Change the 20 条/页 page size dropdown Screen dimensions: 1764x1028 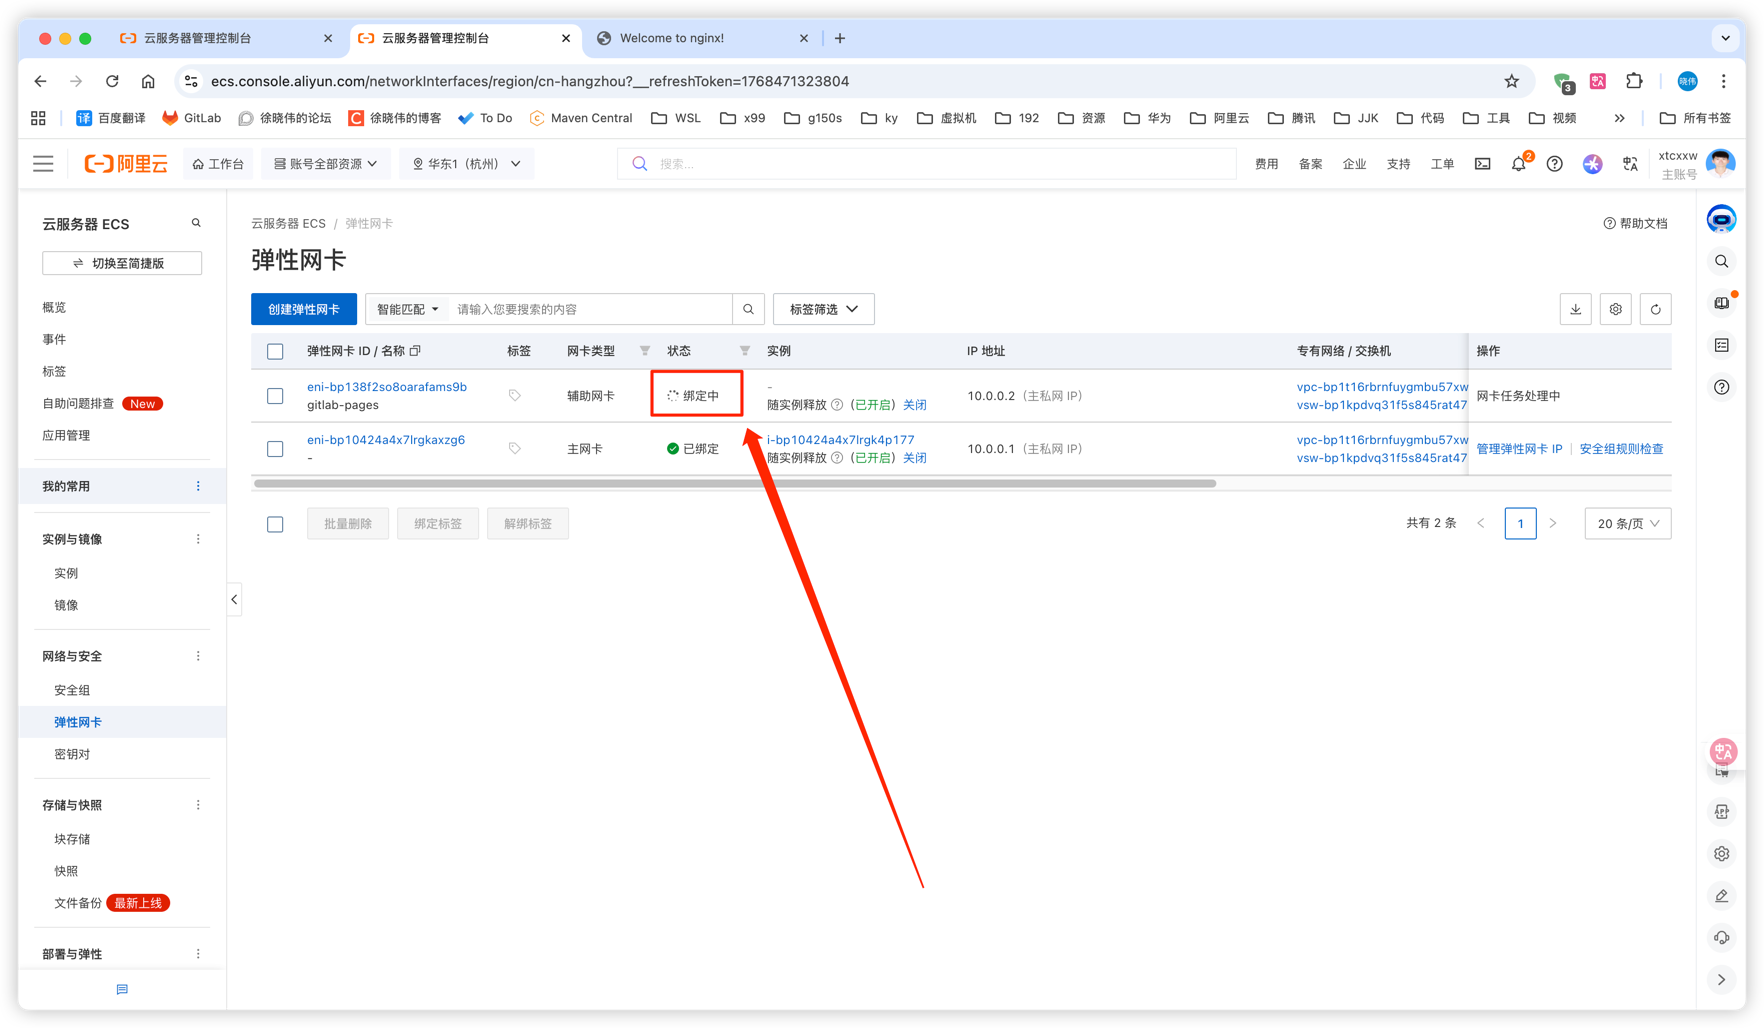1627,523
